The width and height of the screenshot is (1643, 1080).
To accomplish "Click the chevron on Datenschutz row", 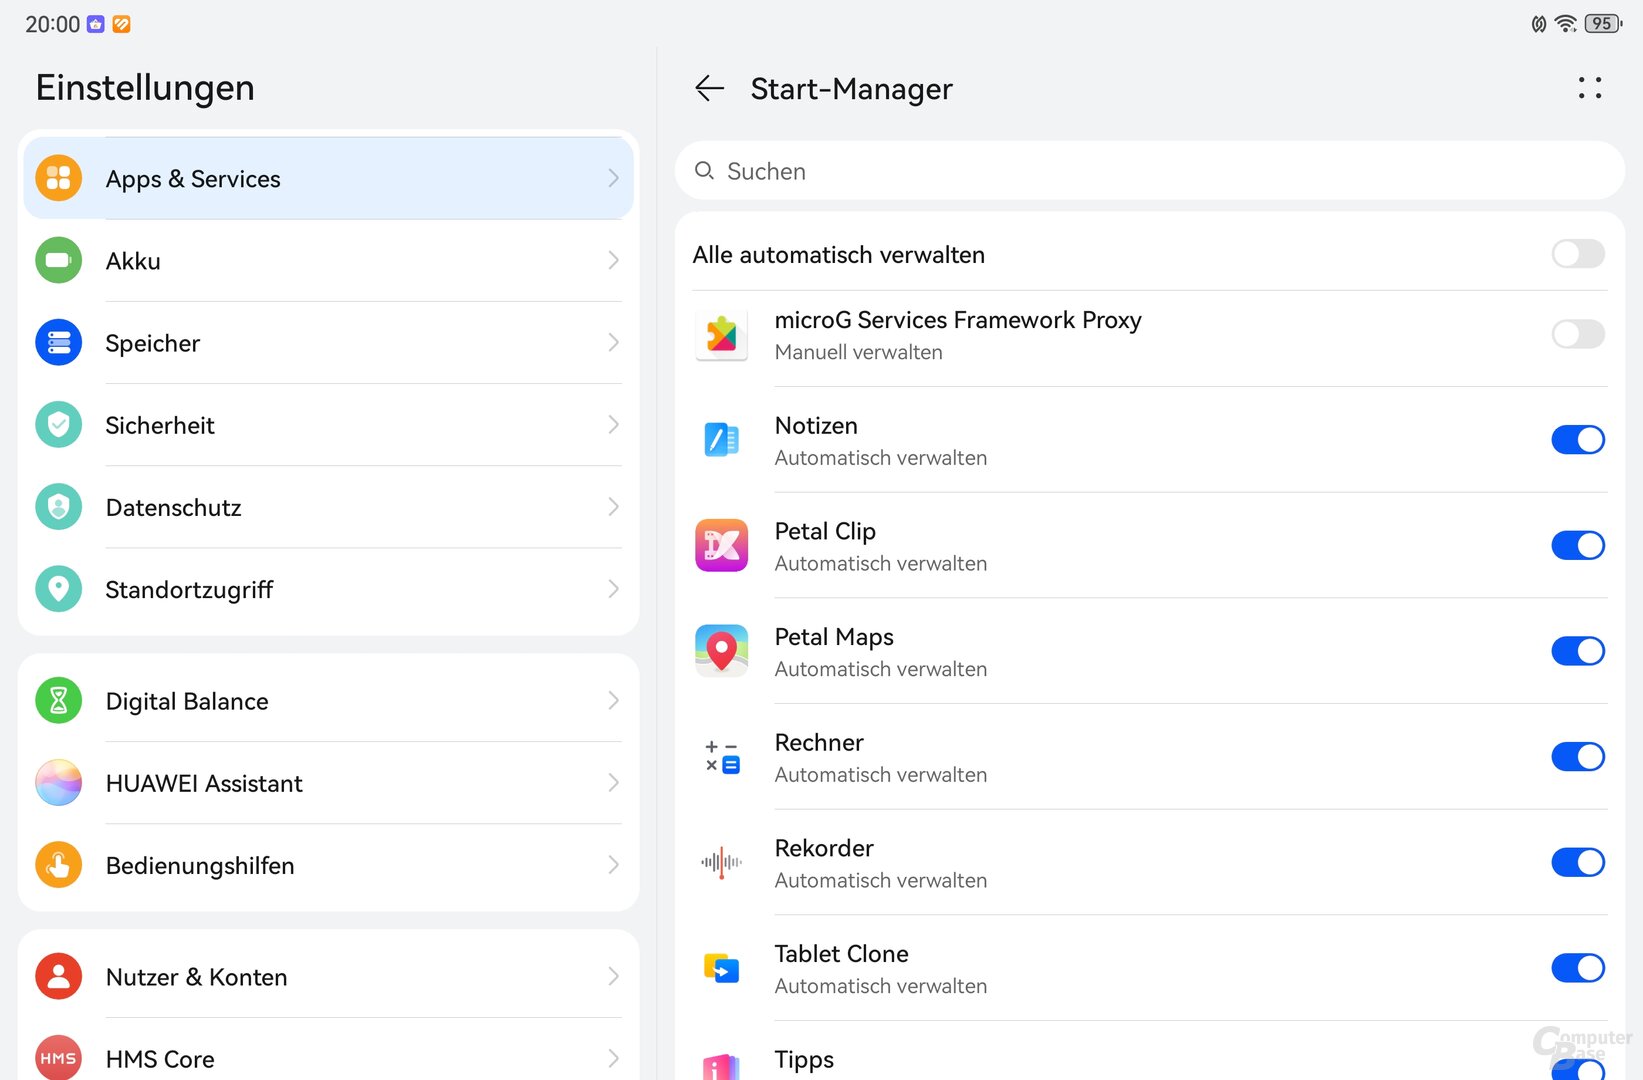I will tap(613, 507).
